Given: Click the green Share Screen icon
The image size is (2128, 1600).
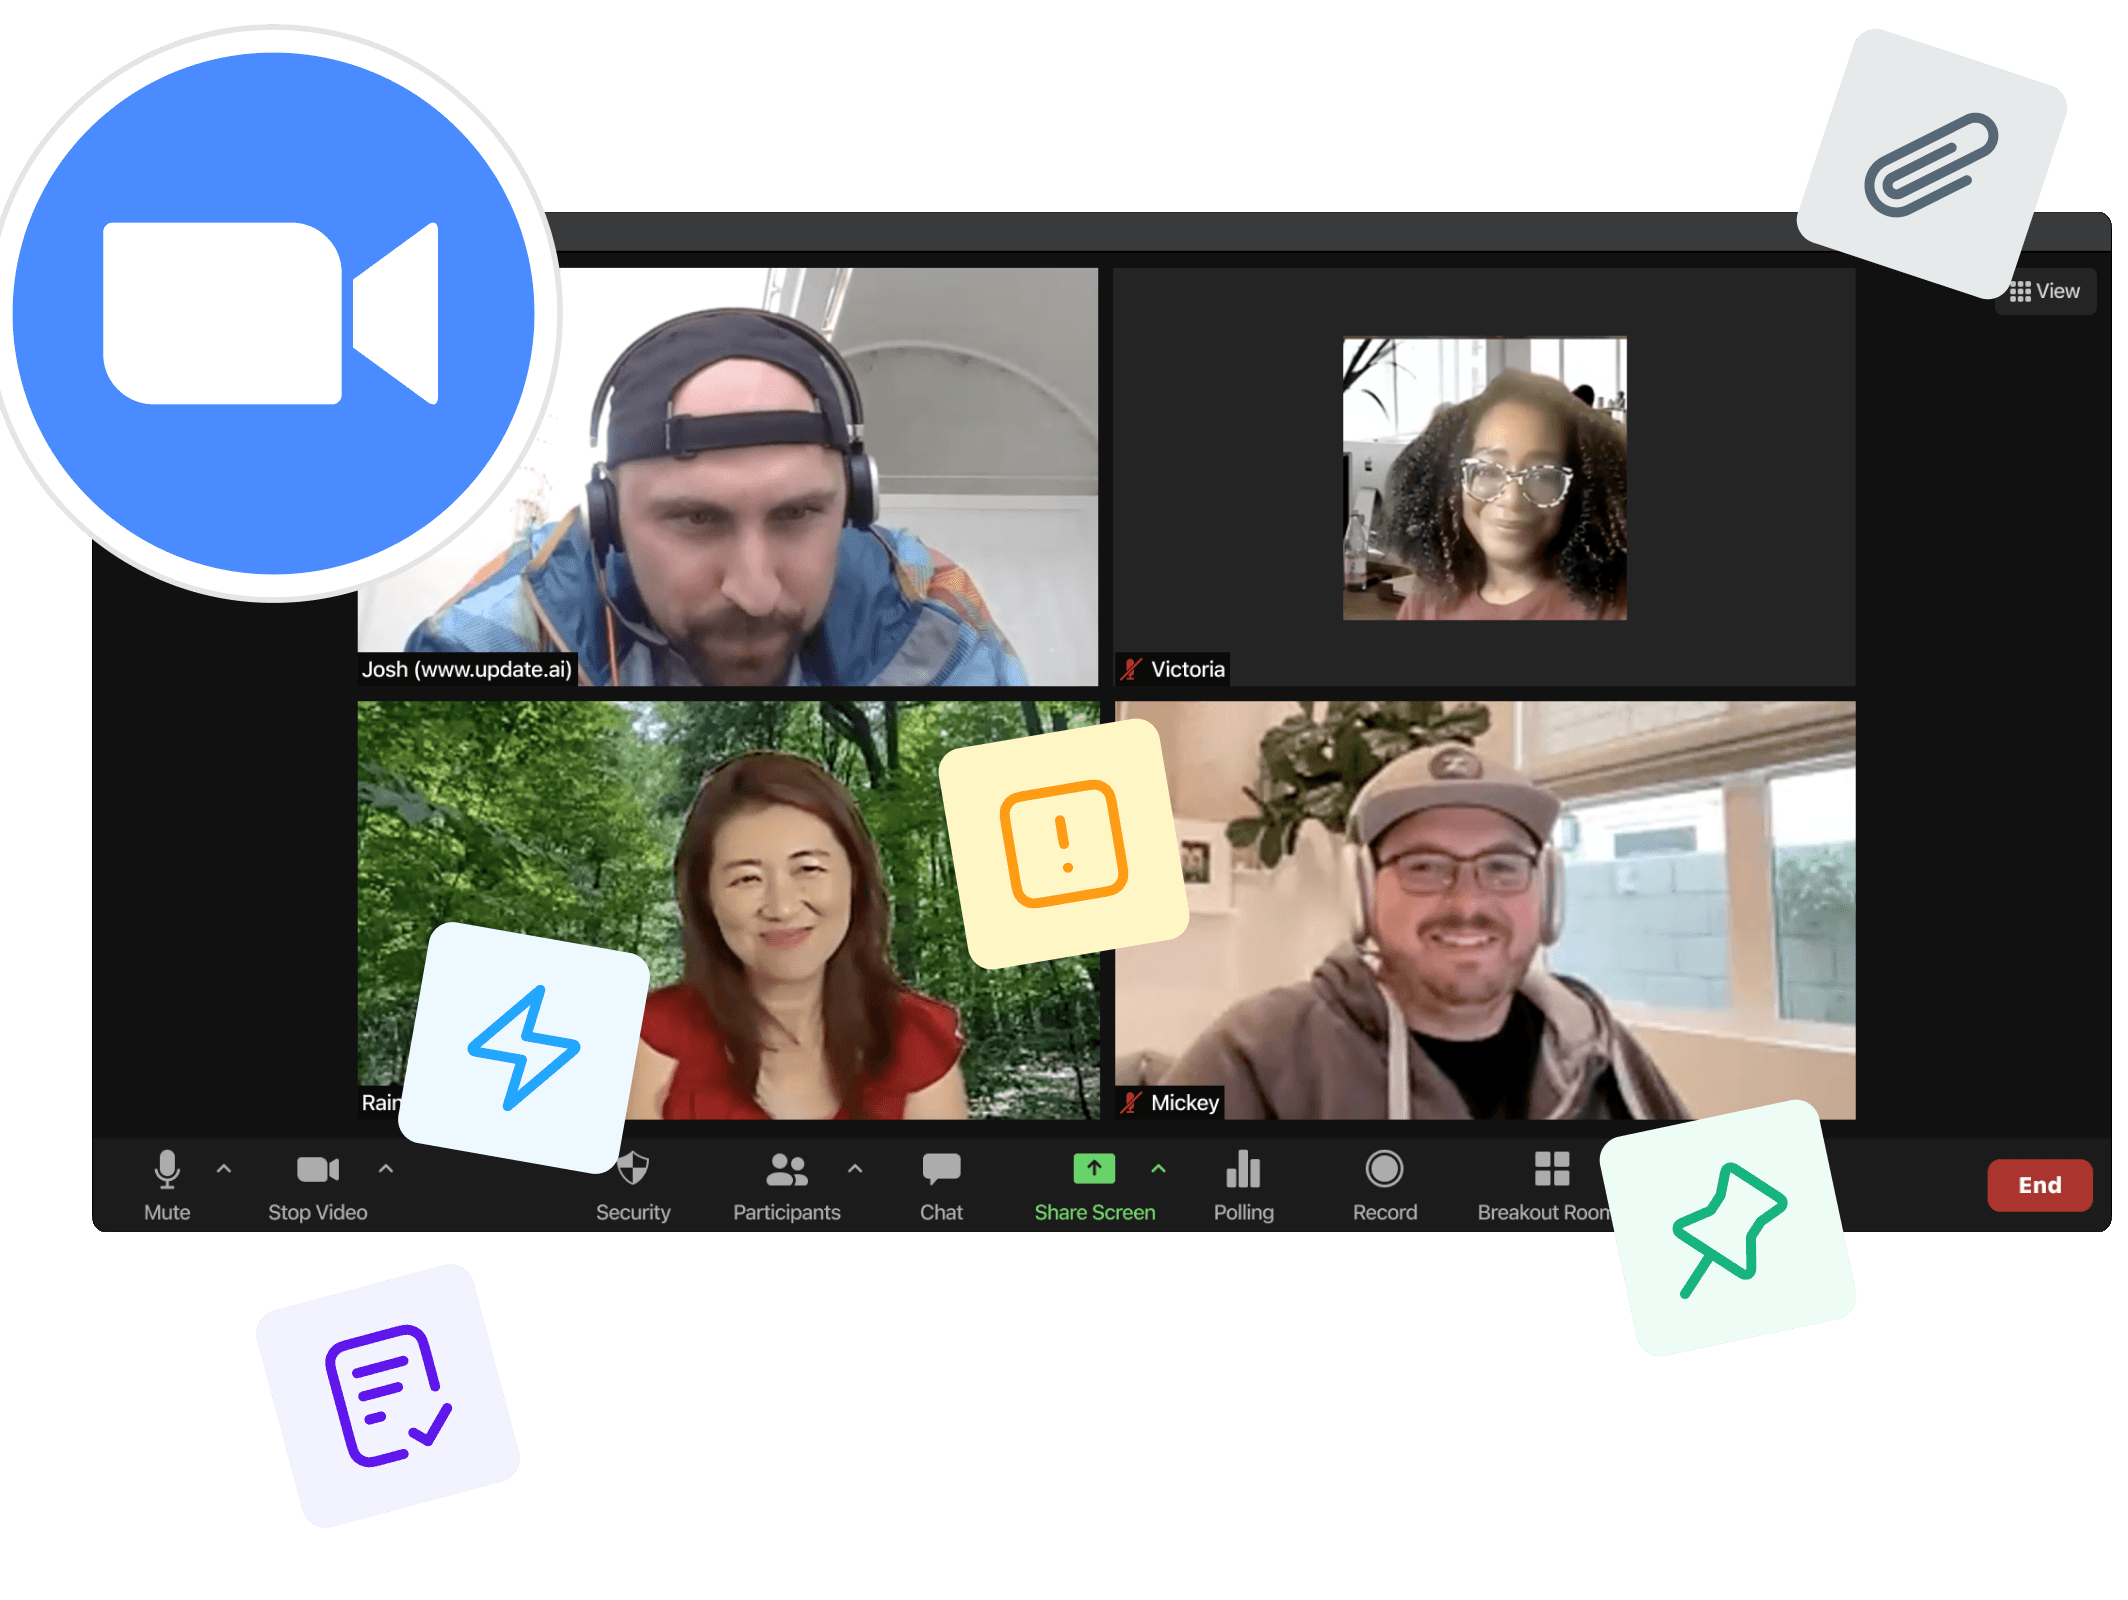Looking at the screenshot, I should pyautogui.click(x=1094, y=1168).
